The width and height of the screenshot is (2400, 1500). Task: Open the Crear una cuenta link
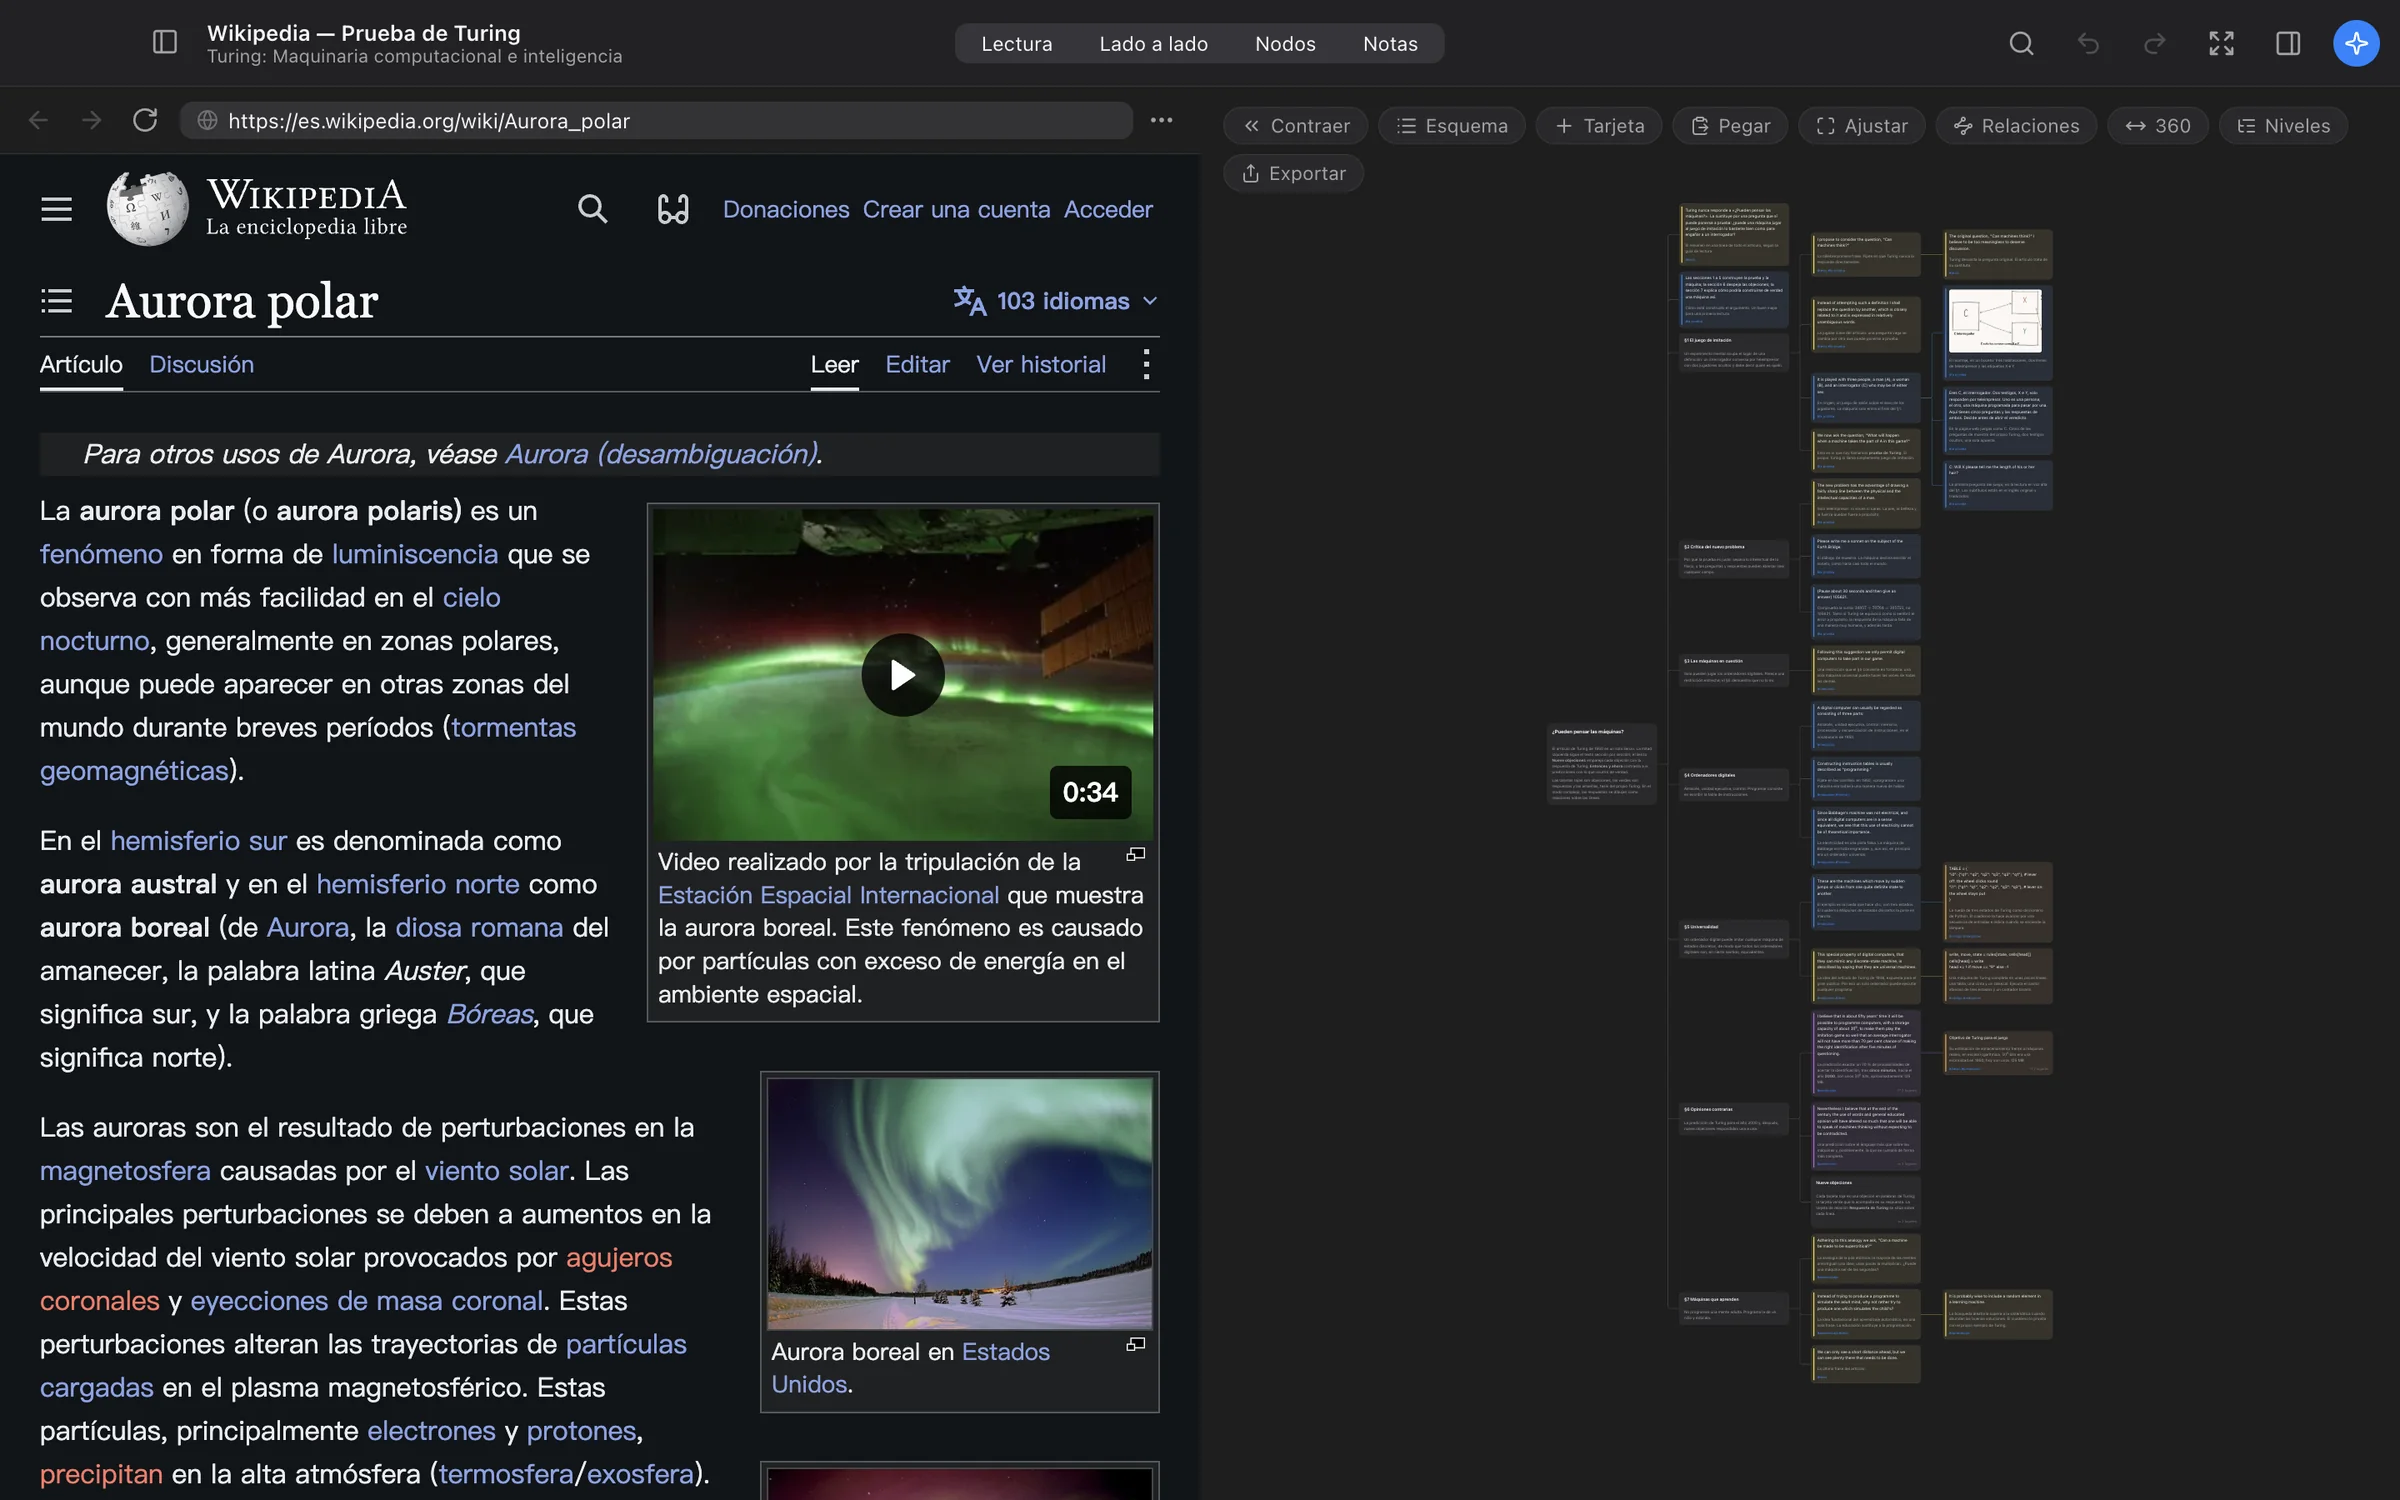(956, 209)
